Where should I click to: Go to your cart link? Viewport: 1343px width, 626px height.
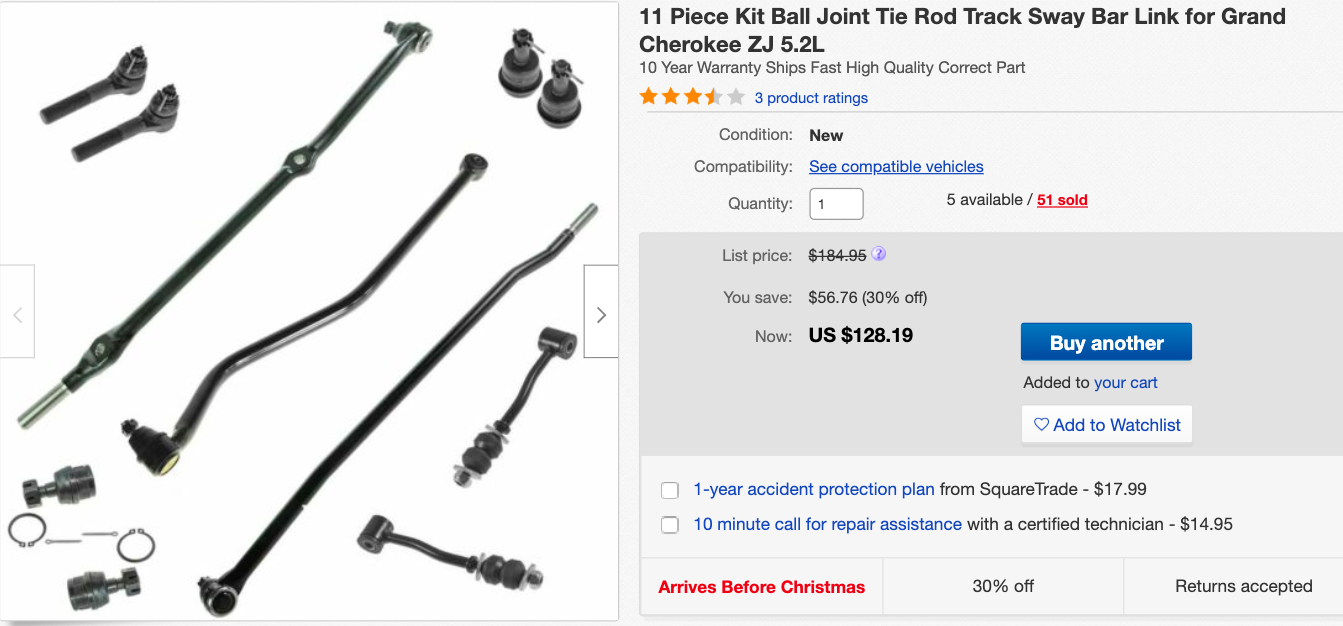pos(1126,383)
